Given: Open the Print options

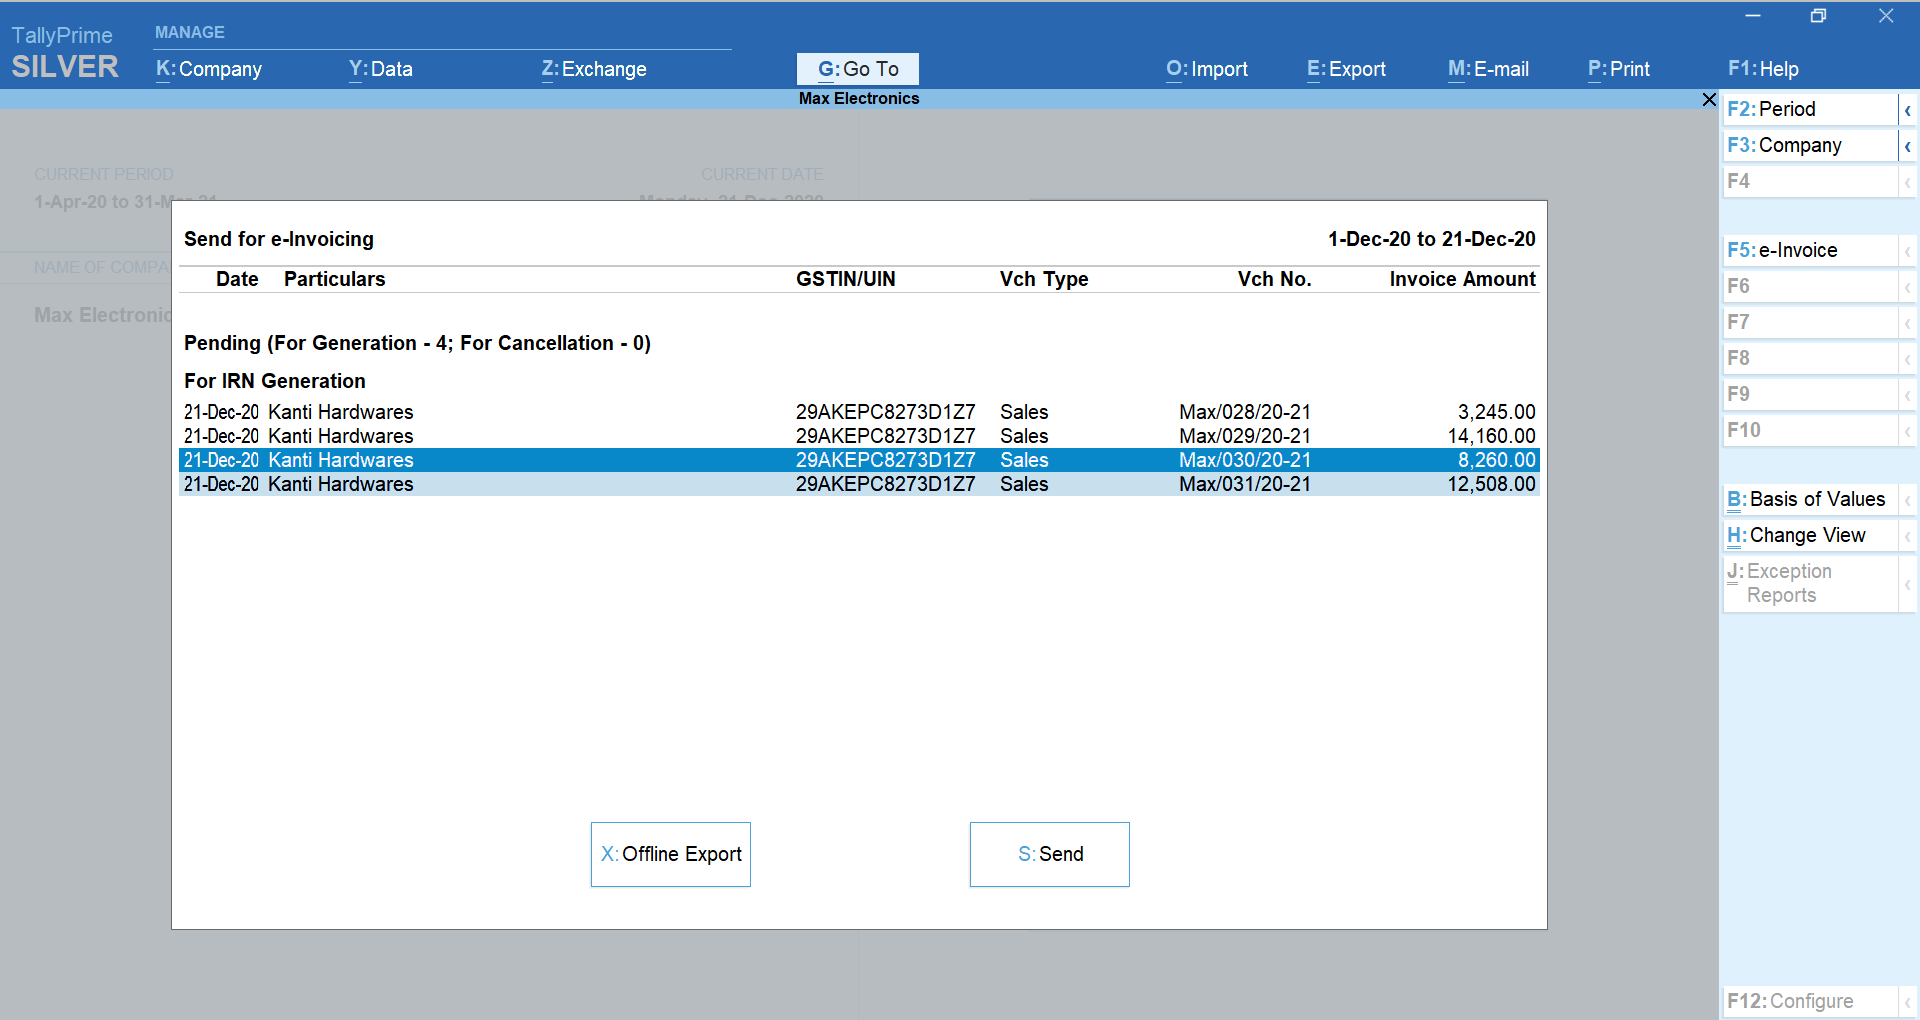Looking at the screenshot, I should point(1617,68).
